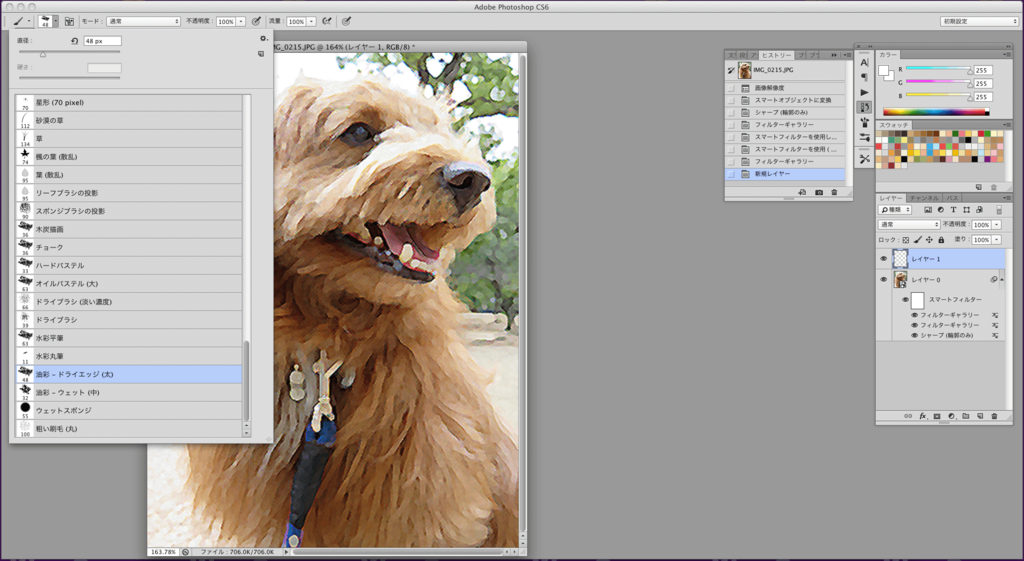Select 水彩丸筆 brush preset
Viewport: 1024px width, 561px height.
[x=129, y=356]
